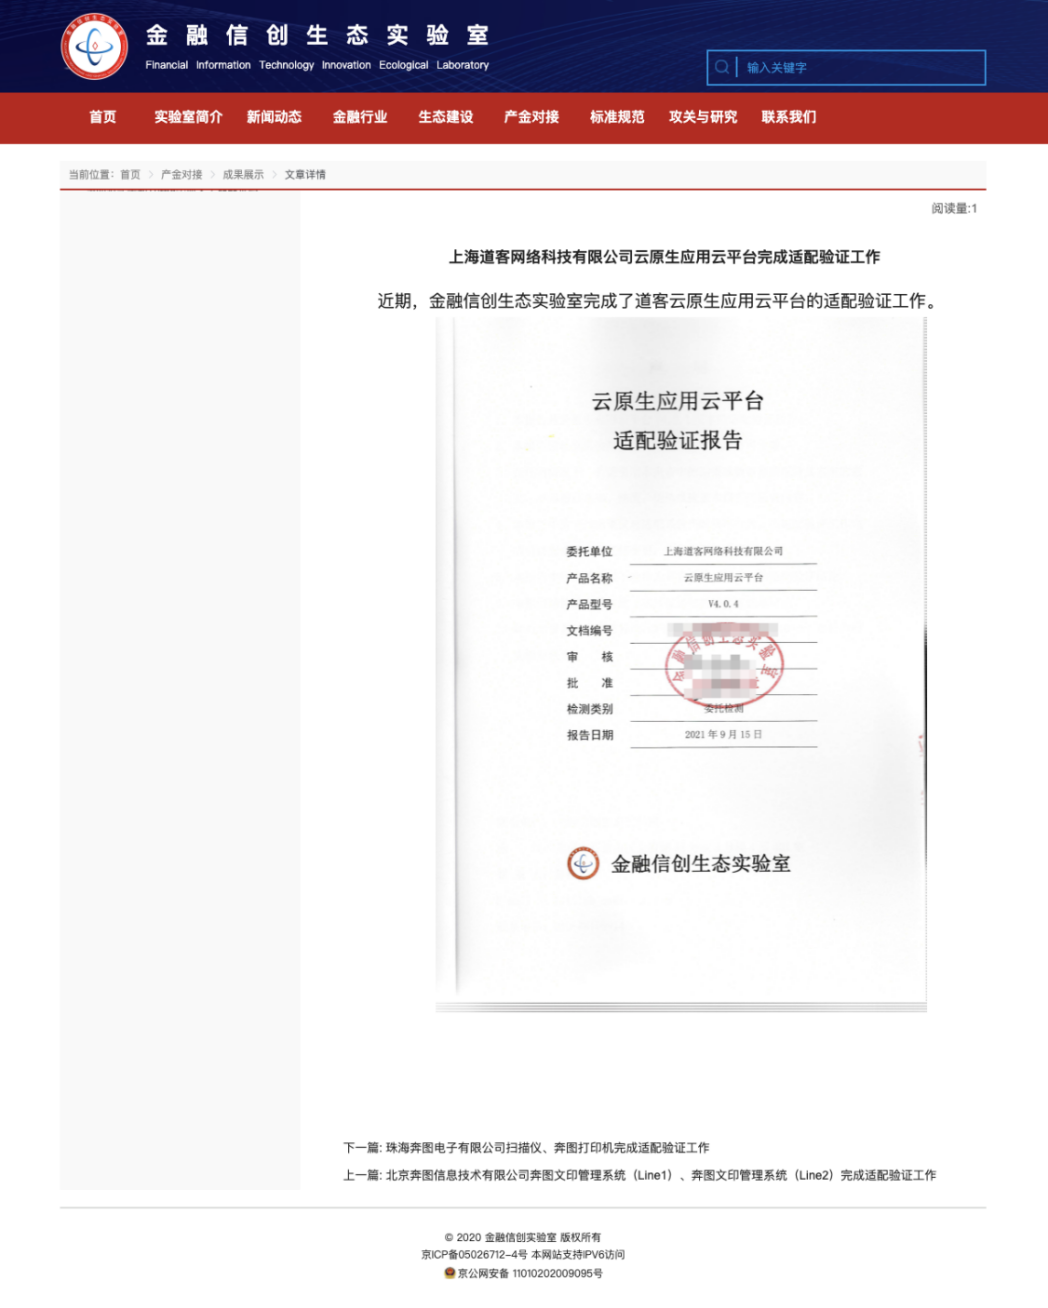Click the 阅读量:1 read count text
The image size is (1048, 1308).
tap(954, 208)
